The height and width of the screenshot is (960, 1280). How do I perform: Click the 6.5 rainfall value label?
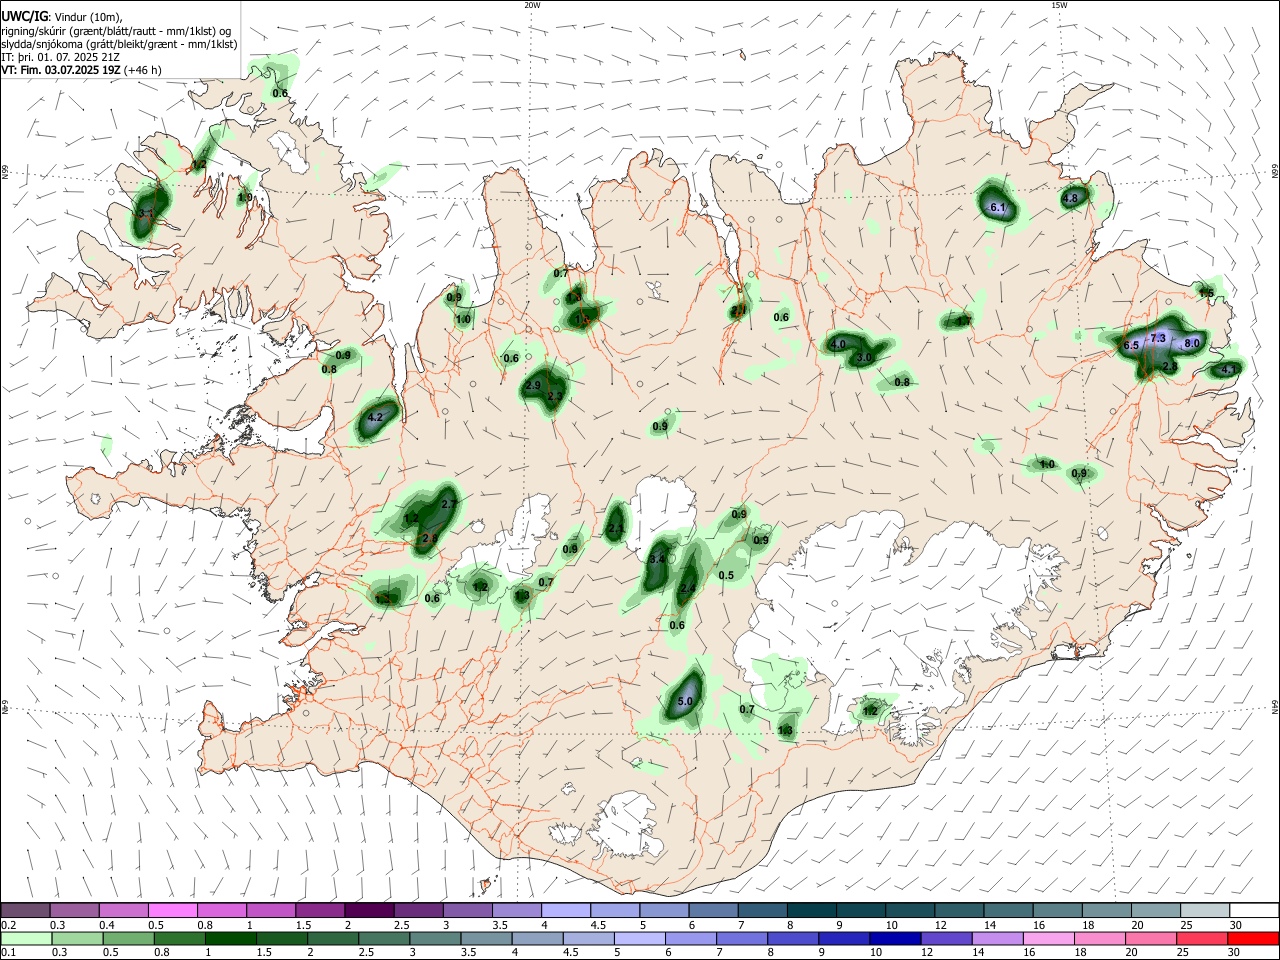[1131, 346]
